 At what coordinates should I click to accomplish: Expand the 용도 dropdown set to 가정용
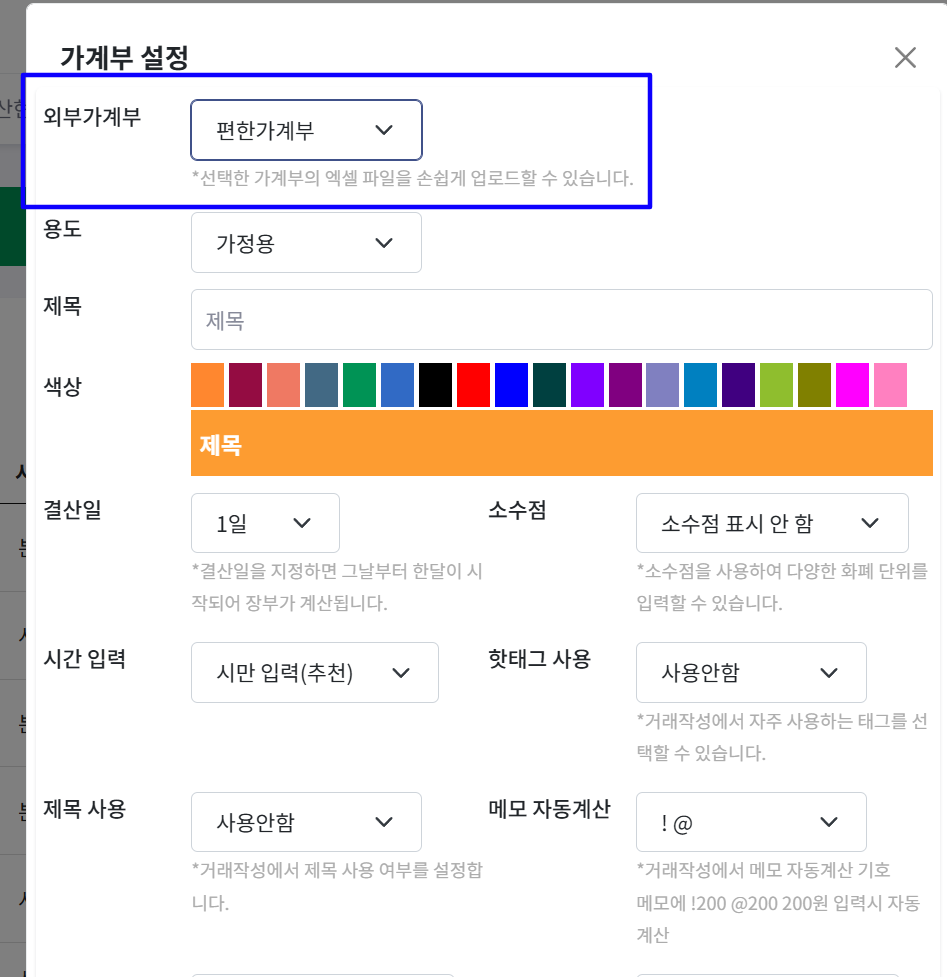coord(306,243)
